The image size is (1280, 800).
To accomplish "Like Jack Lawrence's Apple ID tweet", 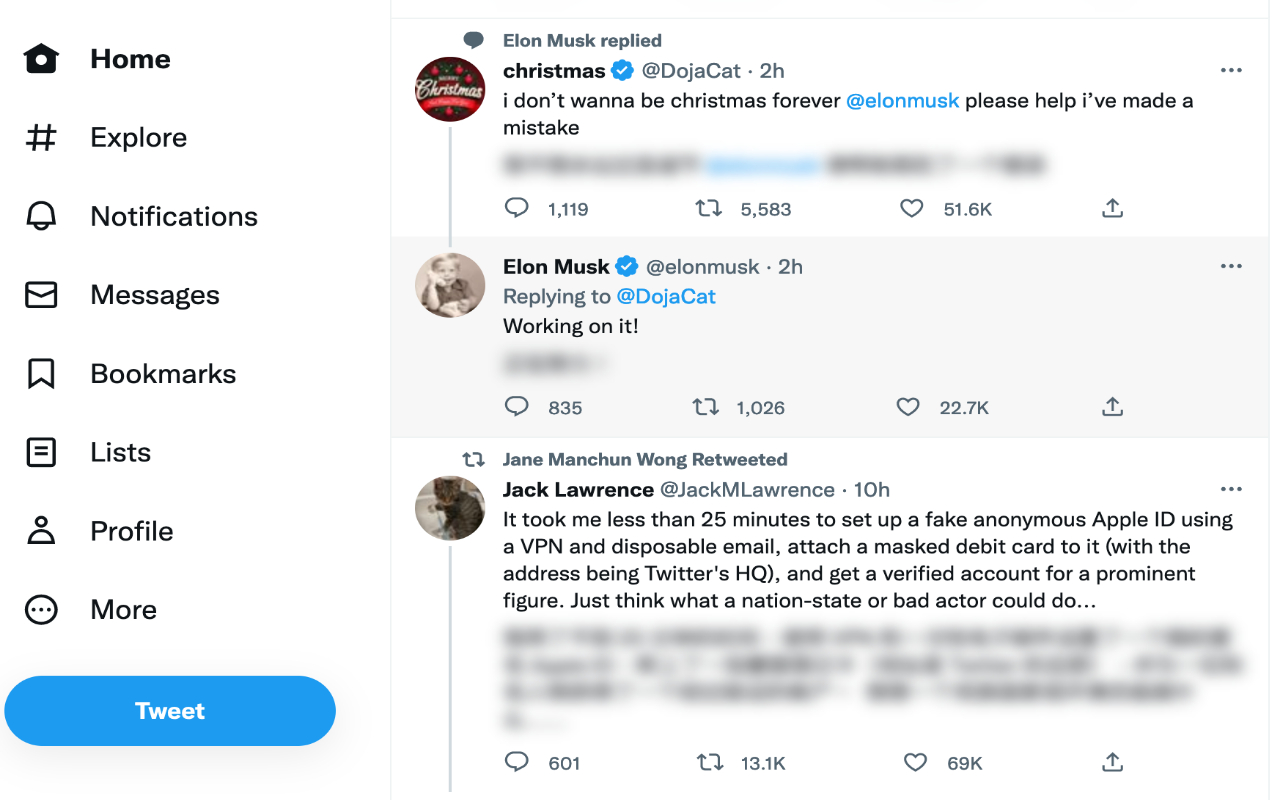I will 915,762.
